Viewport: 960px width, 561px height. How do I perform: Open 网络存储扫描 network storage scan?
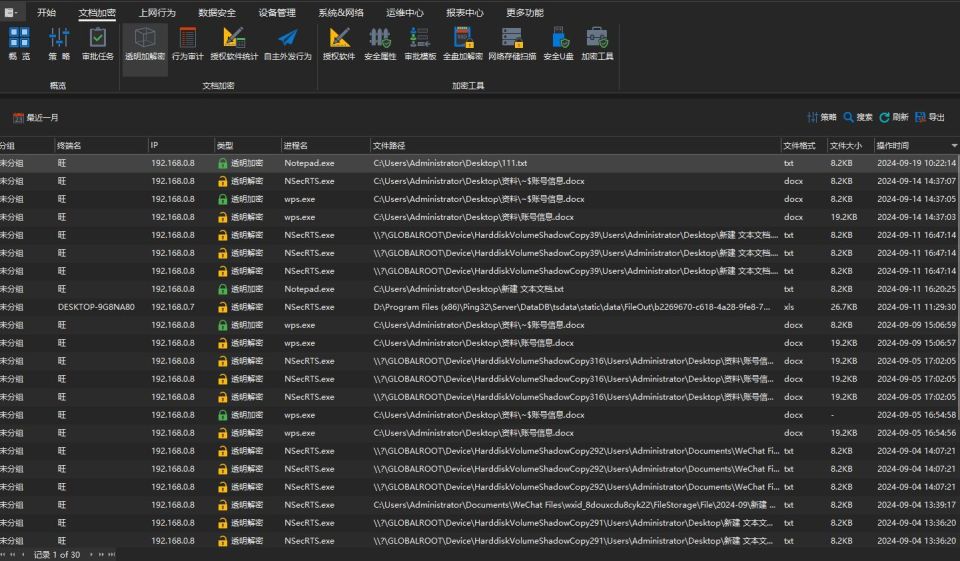click(512, 43)
